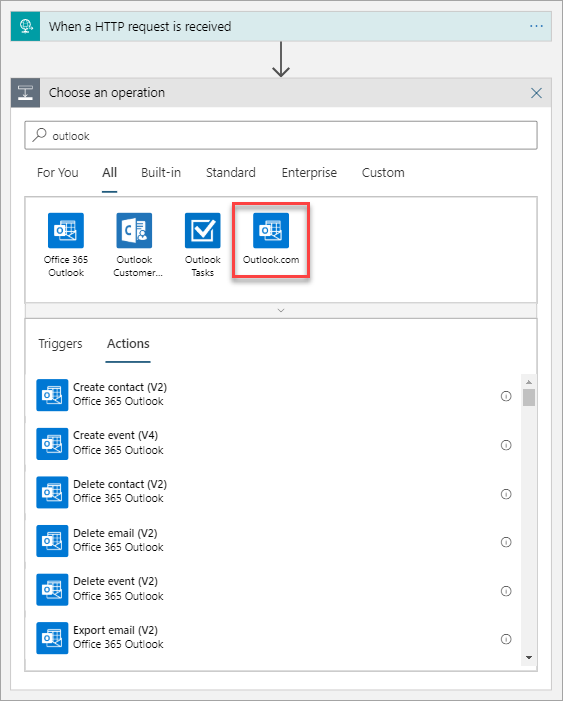
Task: Show info for Delete email (V2)
Action: [506, 542]
